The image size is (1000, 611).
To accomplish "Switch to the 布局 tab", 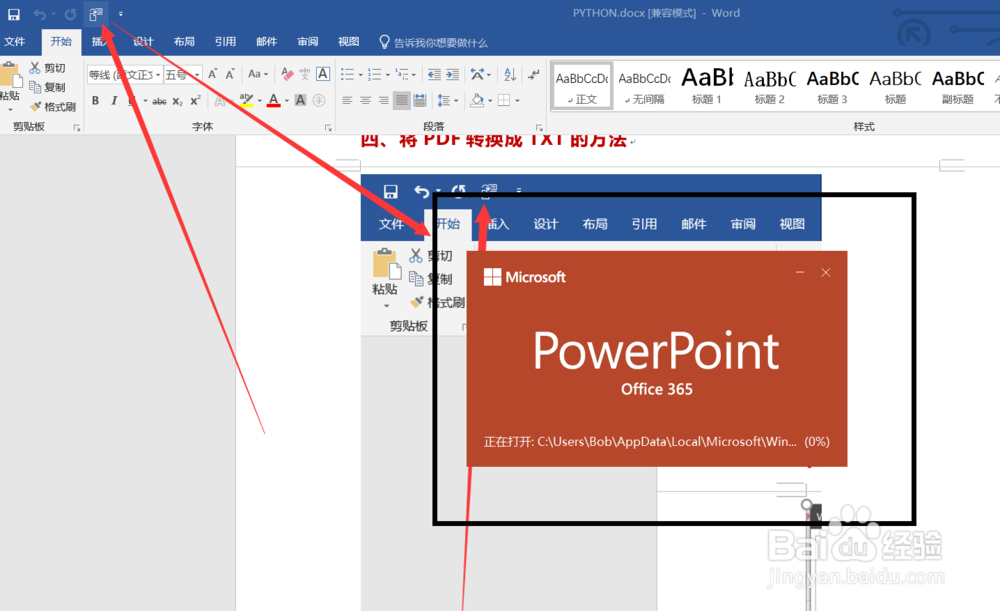I will point(184,42).
